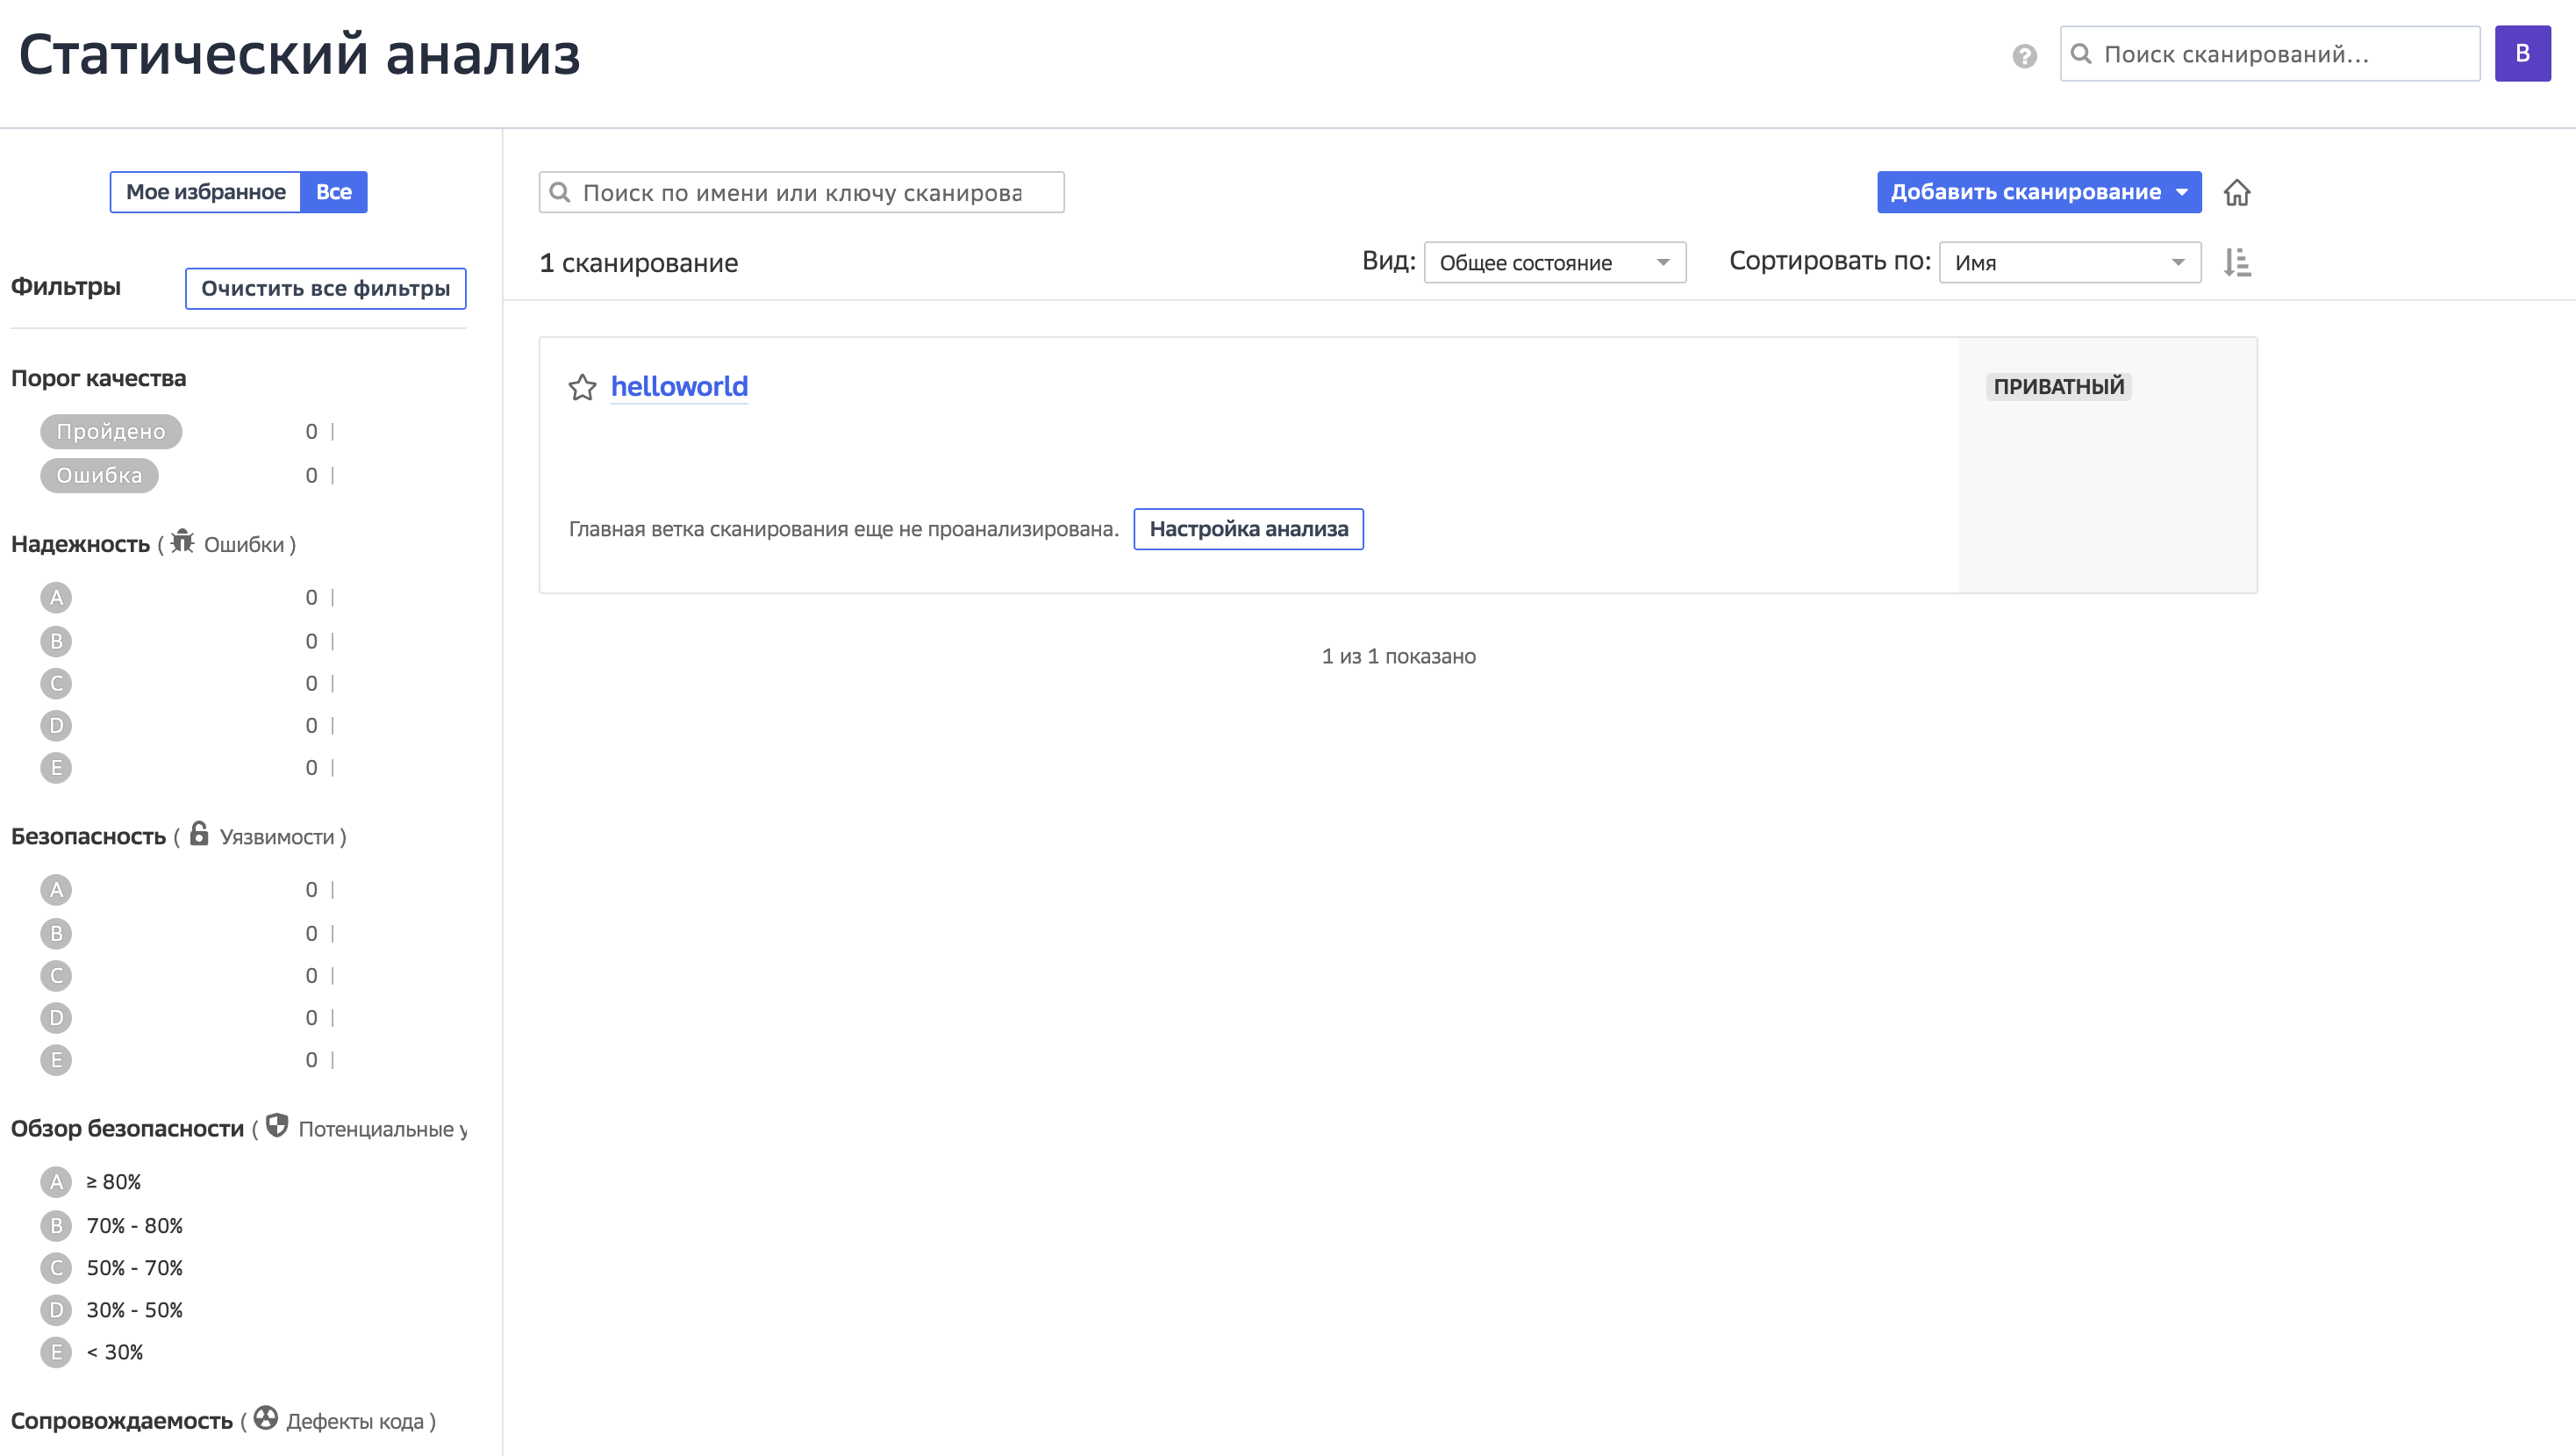Click the open lock icon next to Безопасность
Viewport: 2576px width, 1456px height.
pyautogui.click(x=200, y=835)
